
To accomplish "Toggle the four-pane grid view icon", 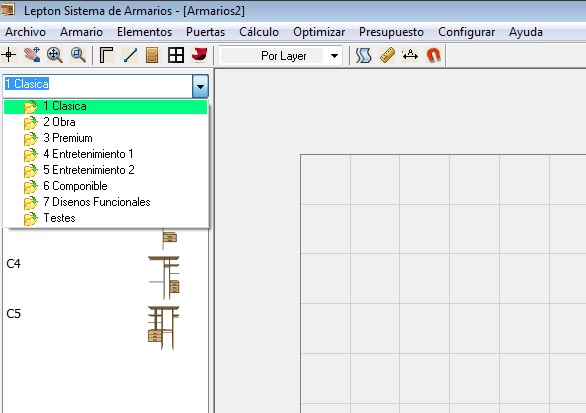I will point(176,55).
